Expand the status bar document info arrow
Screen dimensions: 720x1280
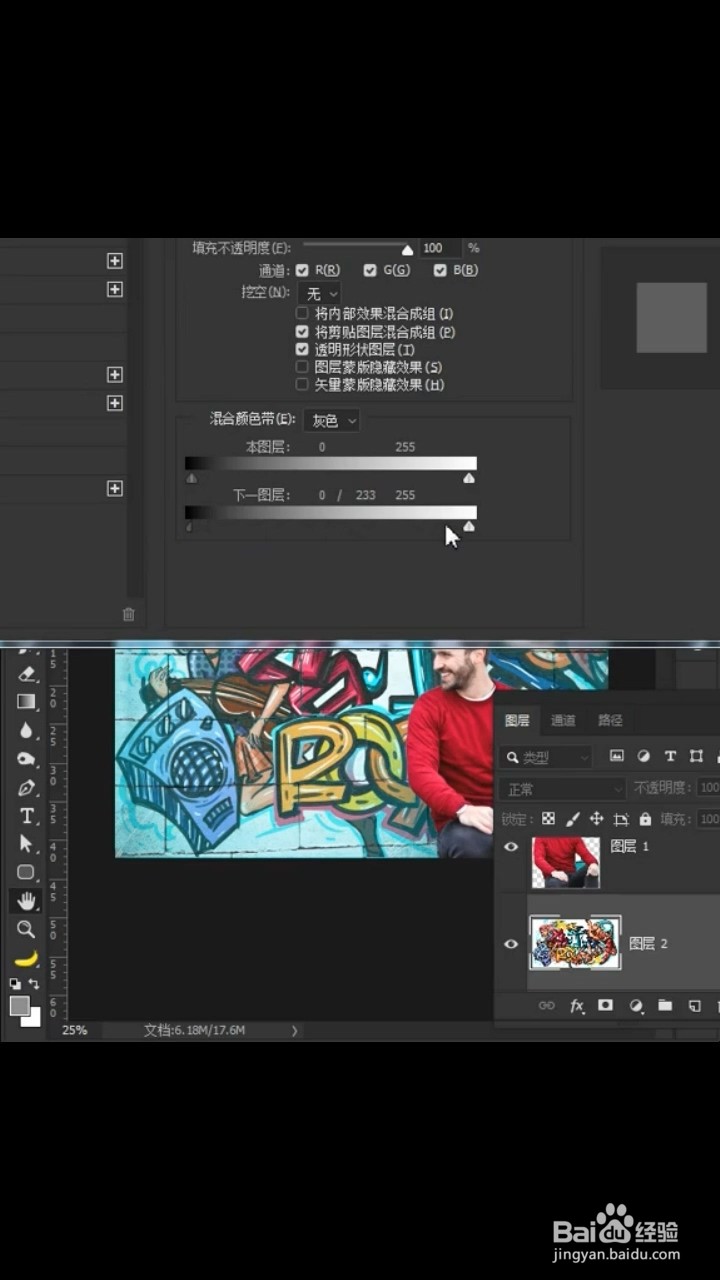[294, 1030]
